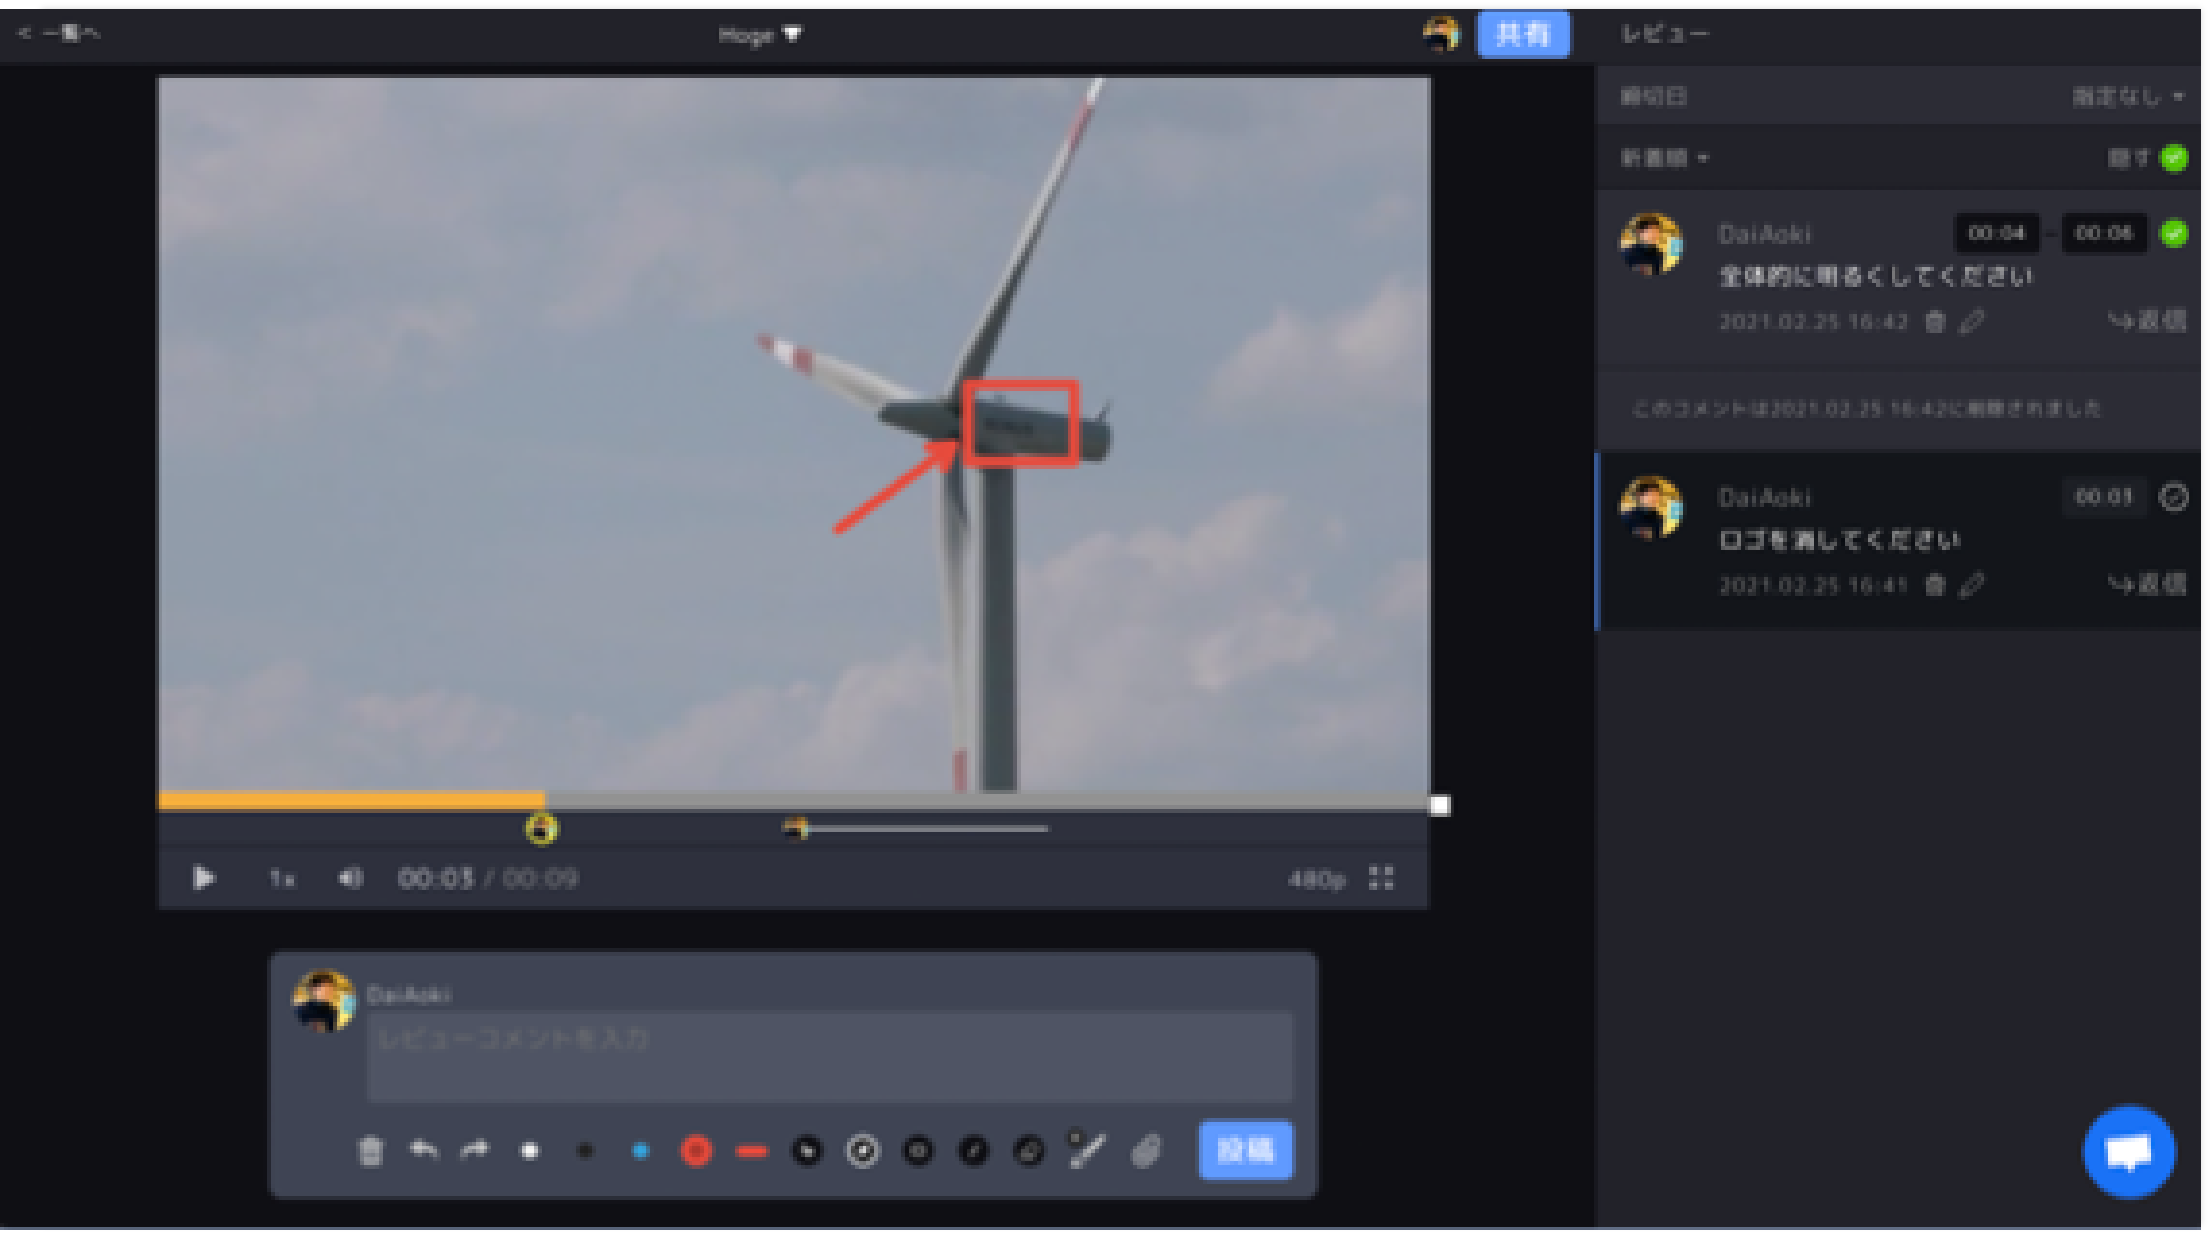The image size is (2210, 1234).
Task: Go back via 一覧へ link
Action: (60, 34)
